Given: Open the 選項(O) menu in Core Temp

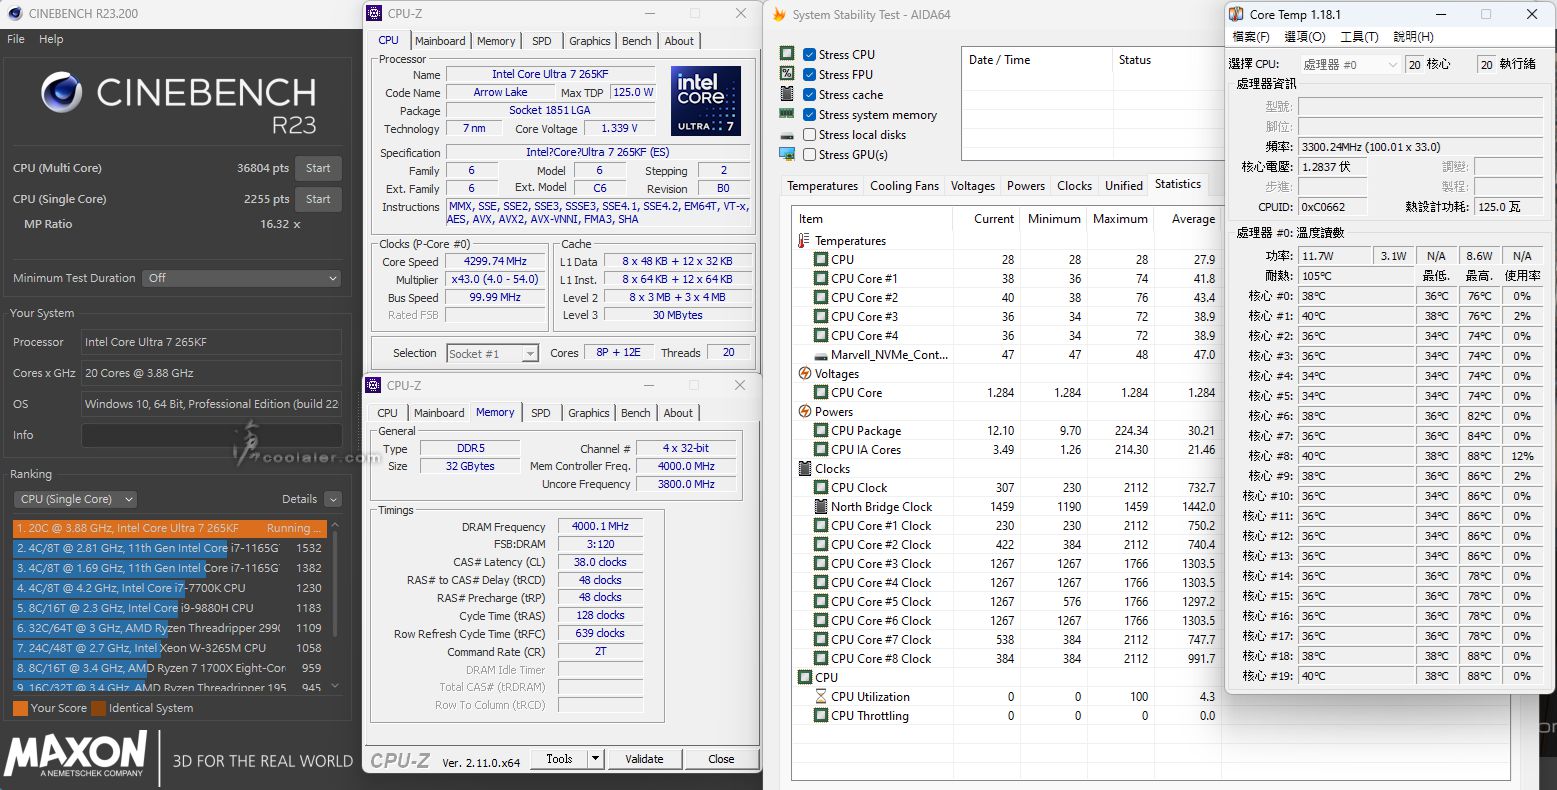Looking at the screenshot, I should click(x=1304, y=37).
